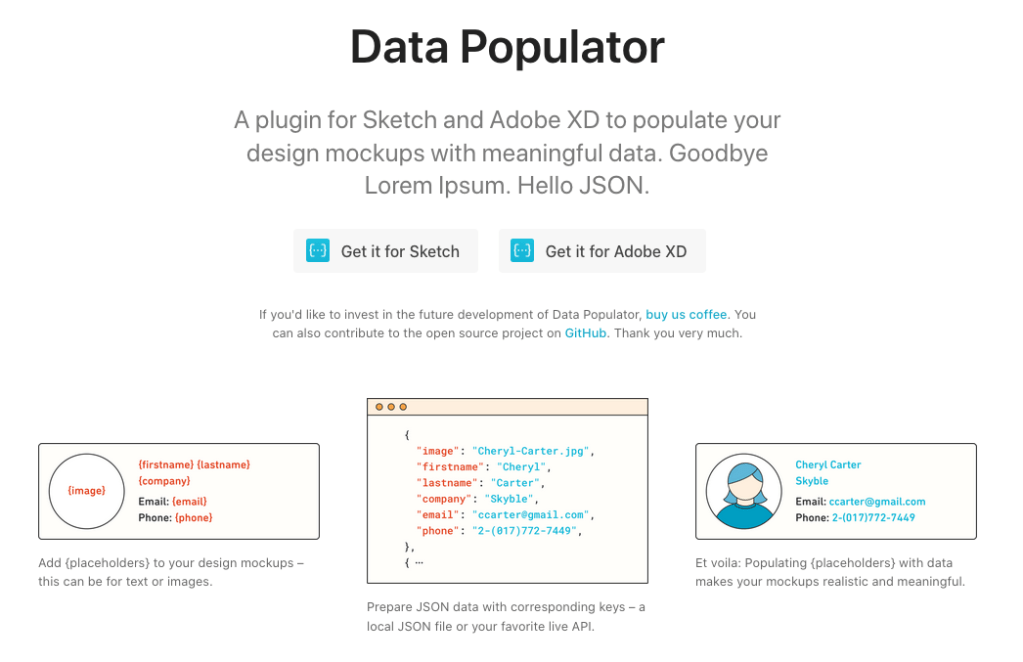Click the rightmost dot in the JSON window title bar
1023x662 pixels.
[x=403, y=407]
